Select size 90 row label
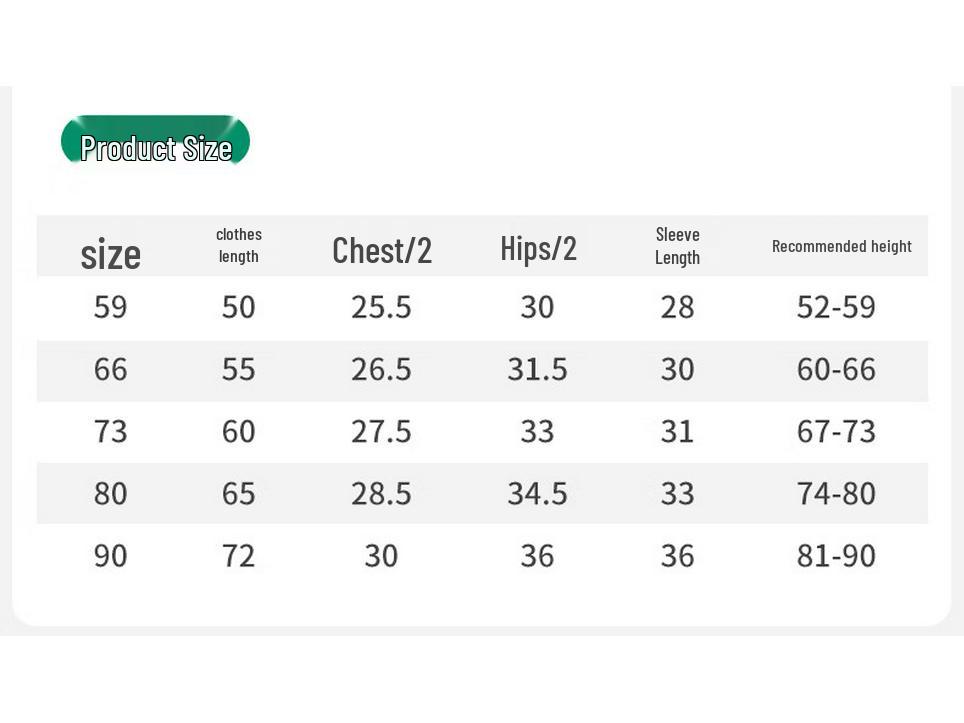The width and height of the screenshot is (964, 723). [111, 555]
